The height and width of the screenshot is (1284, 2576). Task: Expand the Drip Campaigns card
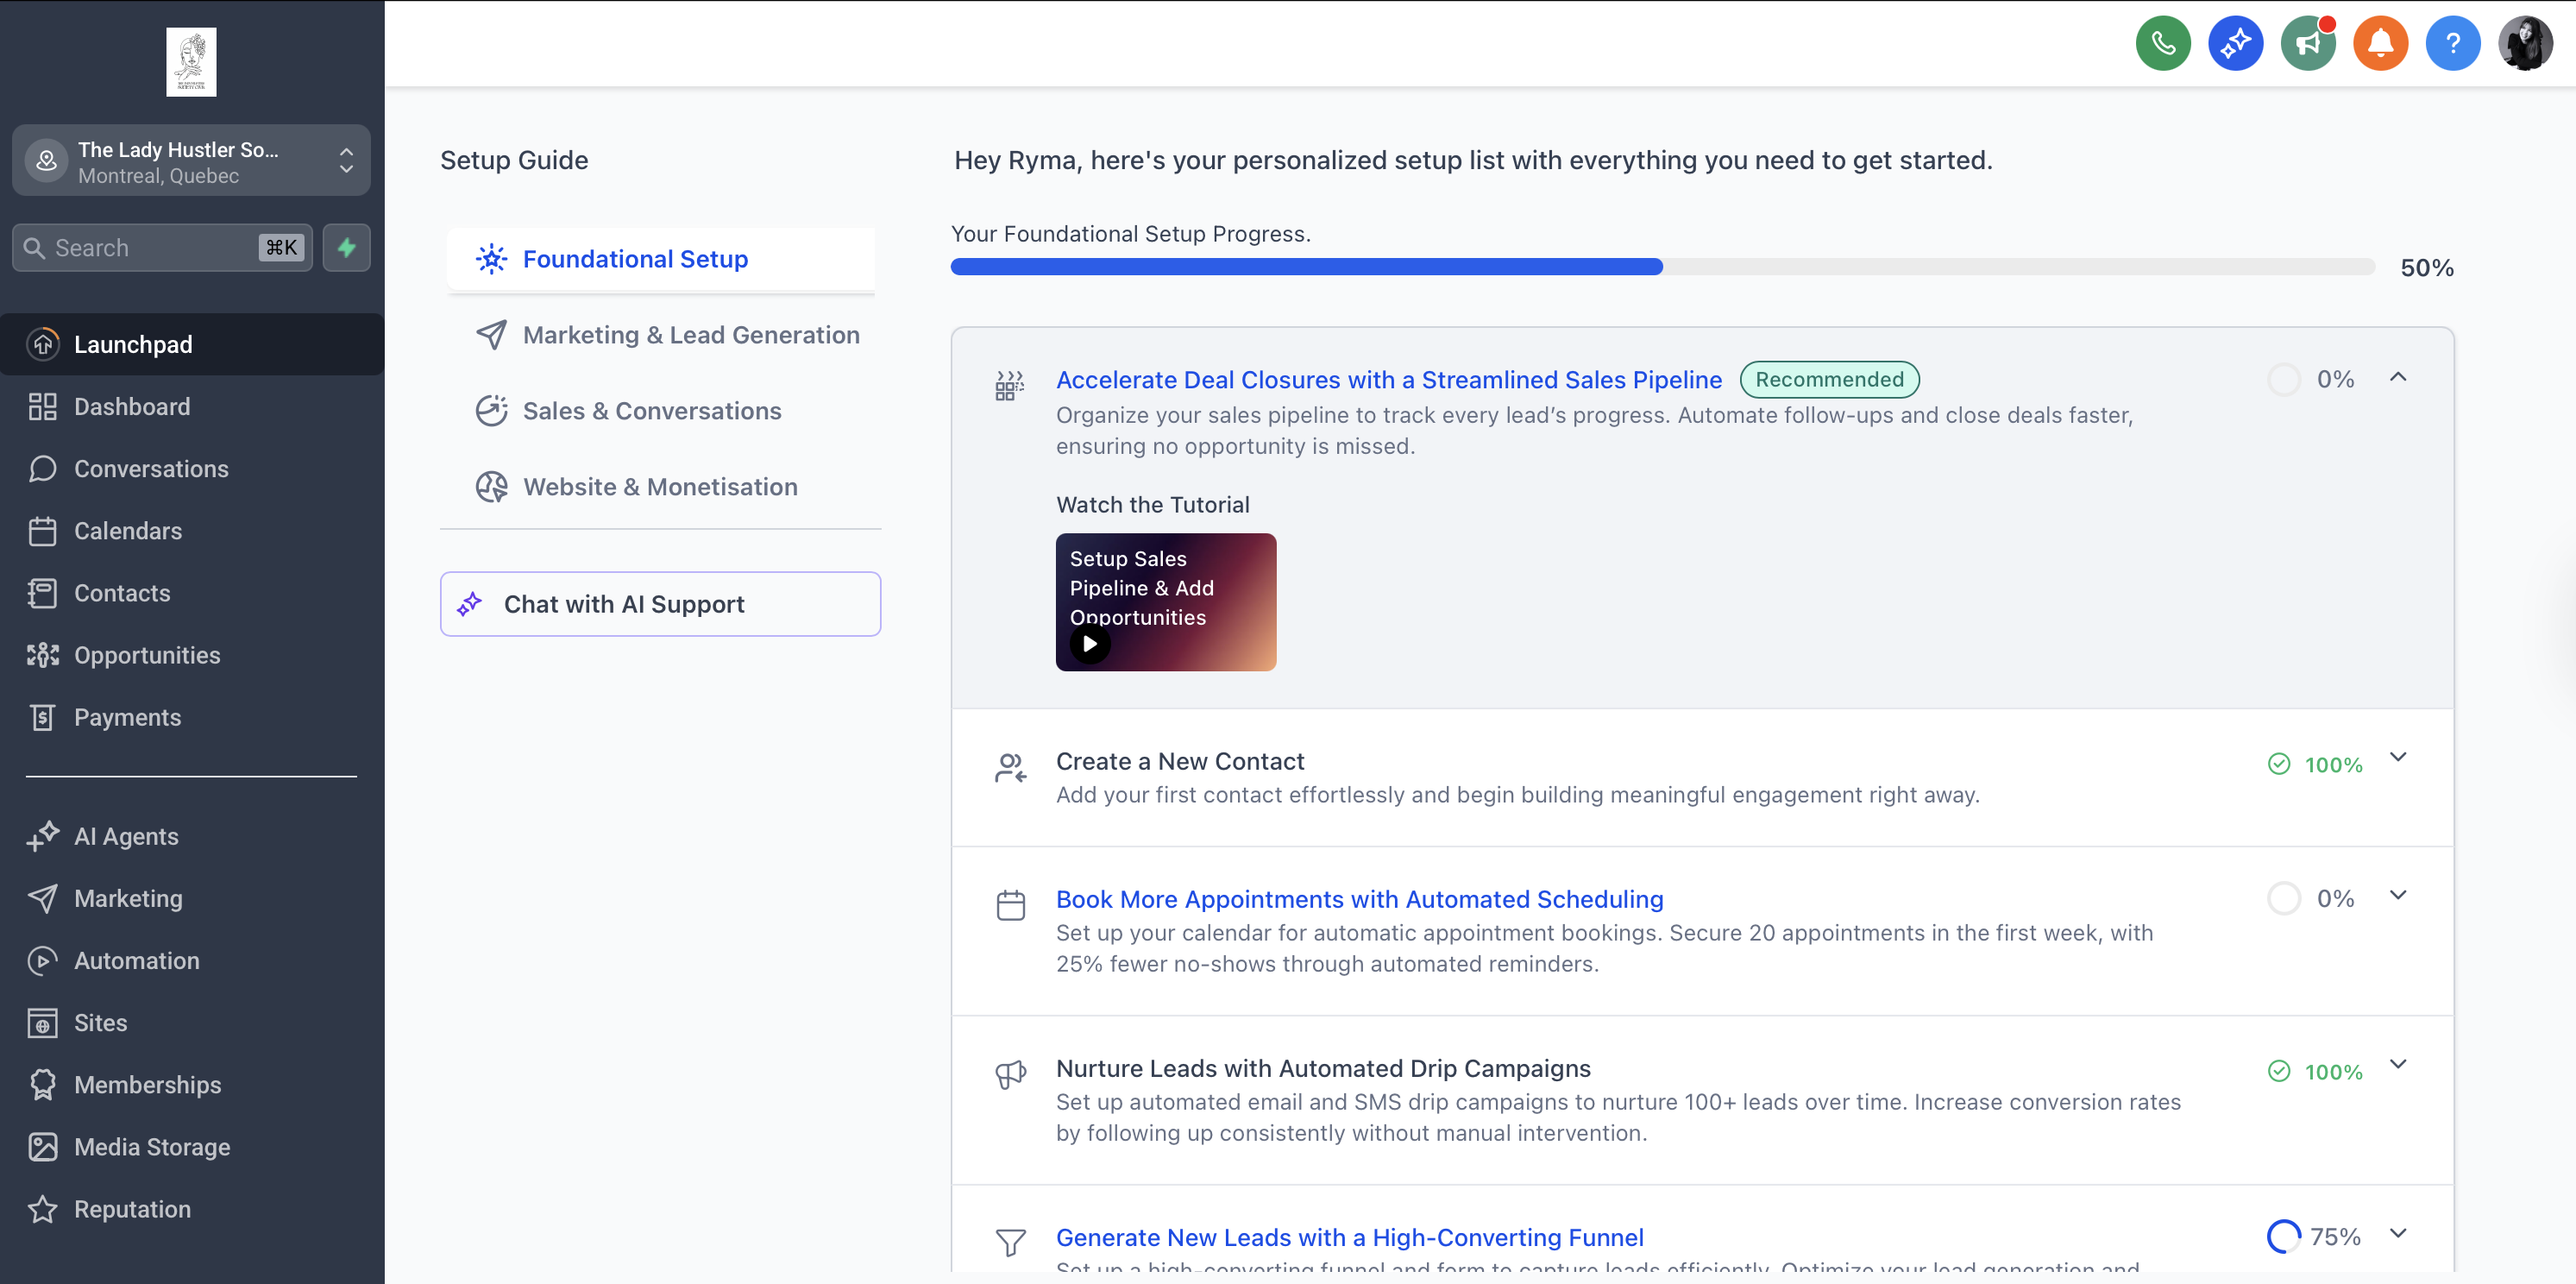[2398, 1064]
